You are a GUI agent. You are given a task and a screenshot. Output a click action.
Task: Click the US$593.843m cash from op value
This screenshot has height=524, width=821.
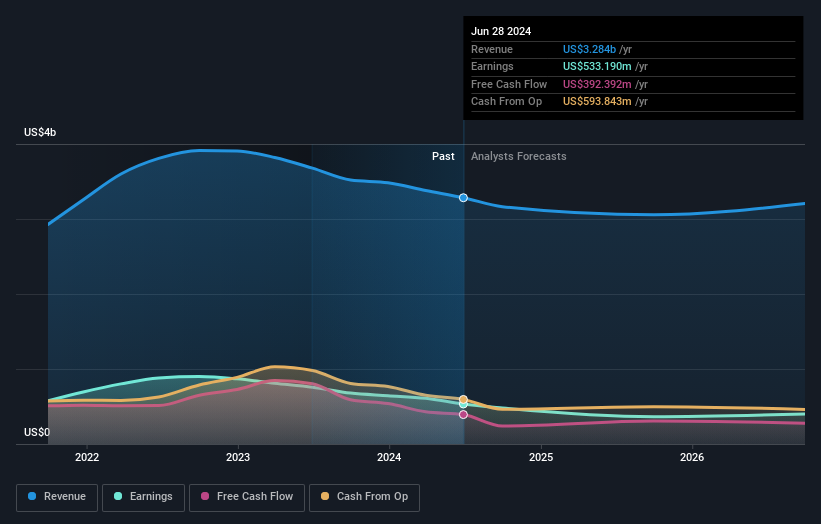[x=597, y=102]
